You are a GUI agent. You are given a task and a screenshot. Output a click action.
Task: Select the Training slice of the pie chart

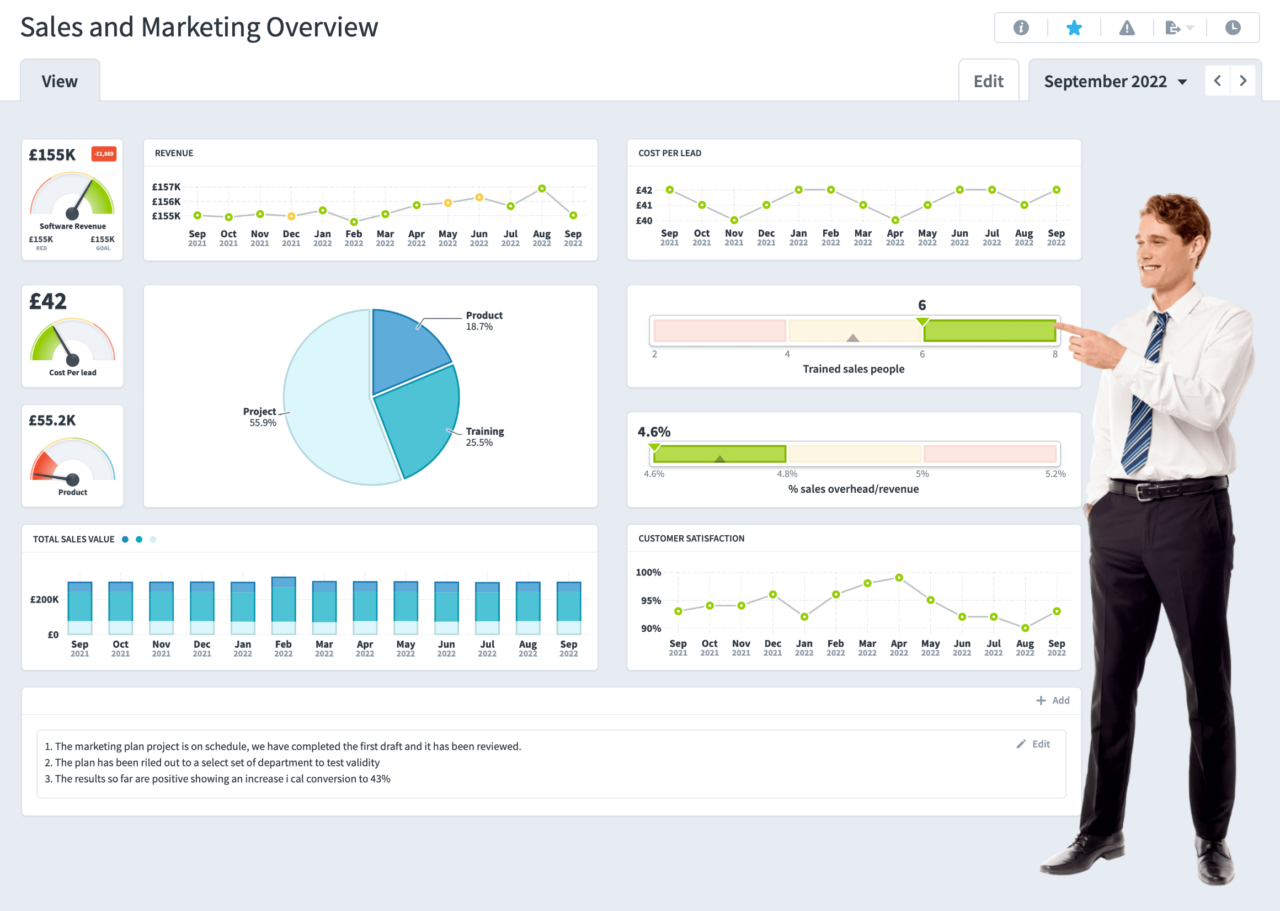pos(420,430)
